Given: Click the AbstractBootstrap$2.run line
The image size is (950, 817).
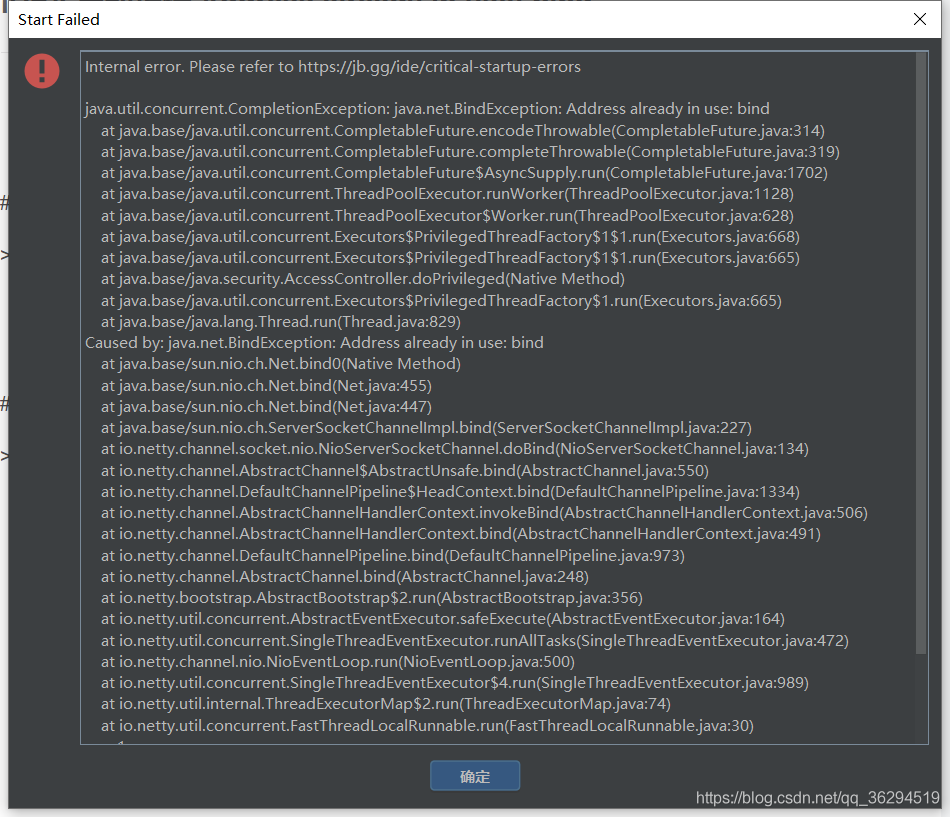Looking at the screenshot, I should coord(371,598).
